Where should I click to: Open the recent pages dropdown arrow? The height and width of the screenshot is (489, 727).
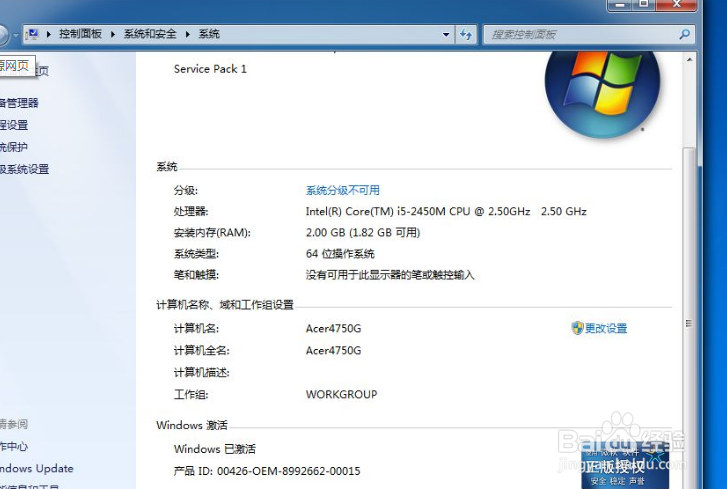16,35
